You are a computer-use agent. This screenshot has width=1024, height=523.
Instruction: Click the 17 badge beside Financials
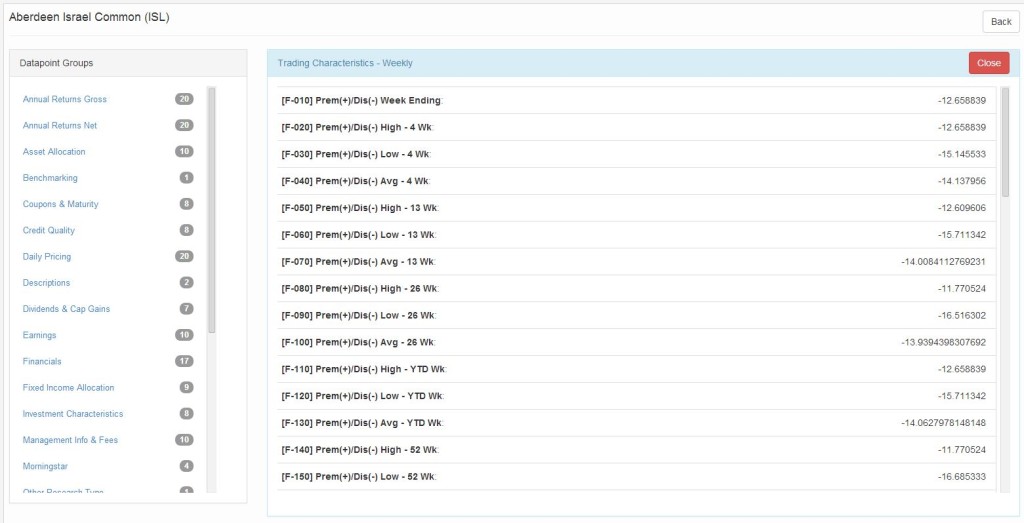(184, 361)
